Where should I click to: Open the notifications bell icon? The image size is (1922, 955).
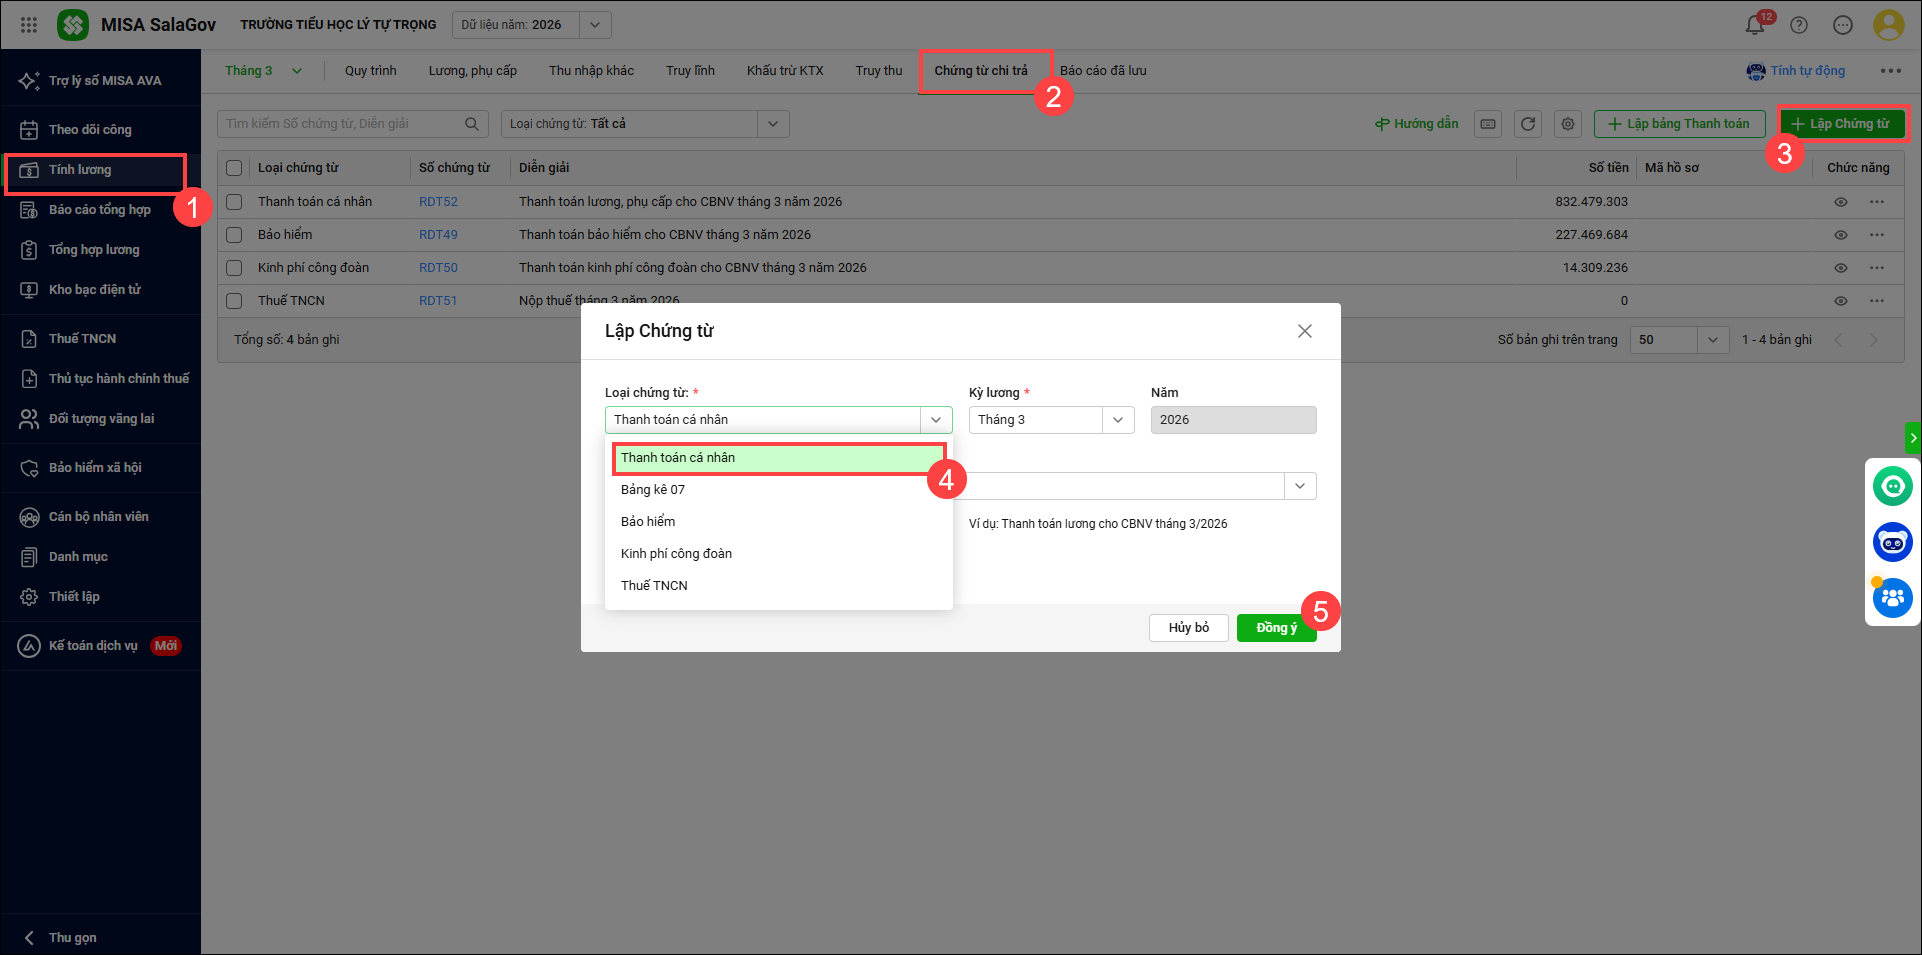point(1754,25)
